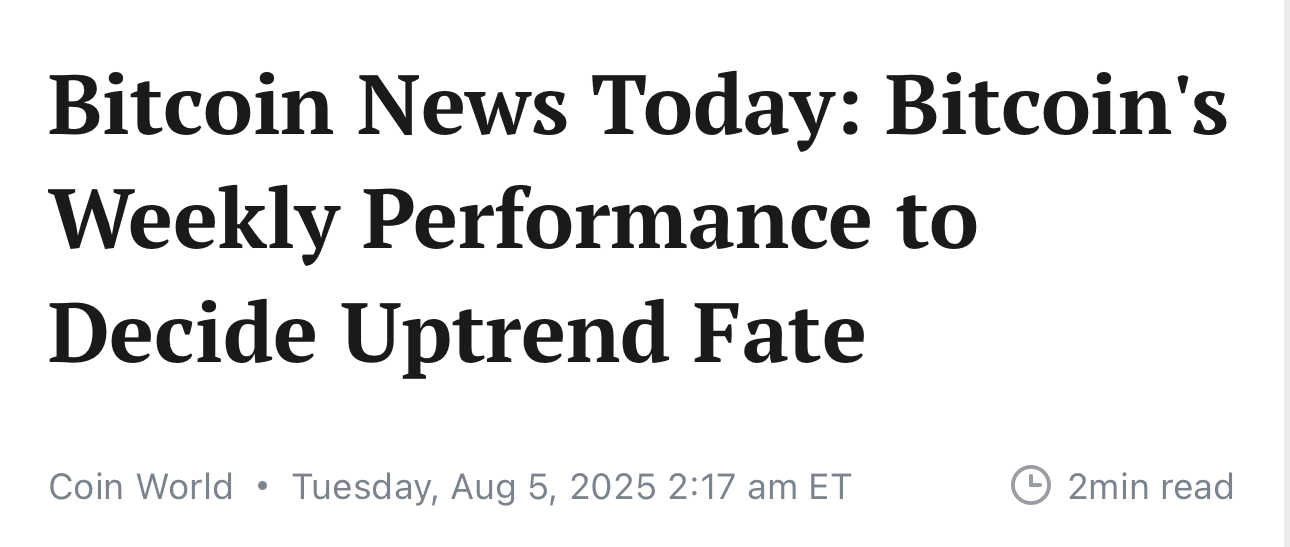Click the bullet separator after Coin World
The height and width of the screenshot is (547, 1290).
pyautogui.click(x=262, y=487)
